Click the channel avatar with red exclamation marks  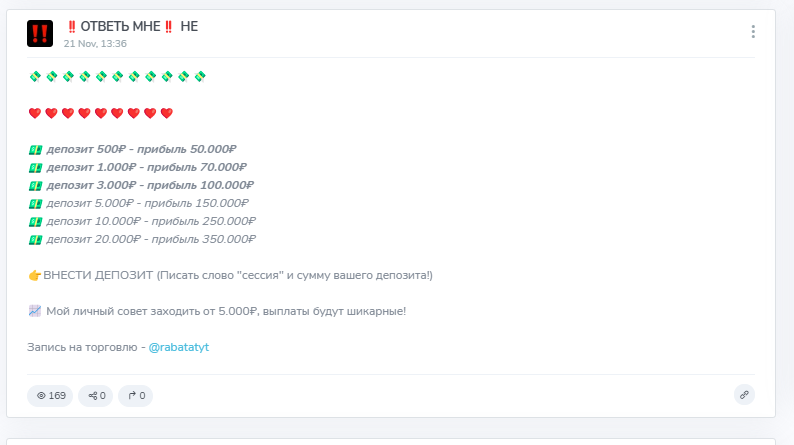[x=40, y=33]
